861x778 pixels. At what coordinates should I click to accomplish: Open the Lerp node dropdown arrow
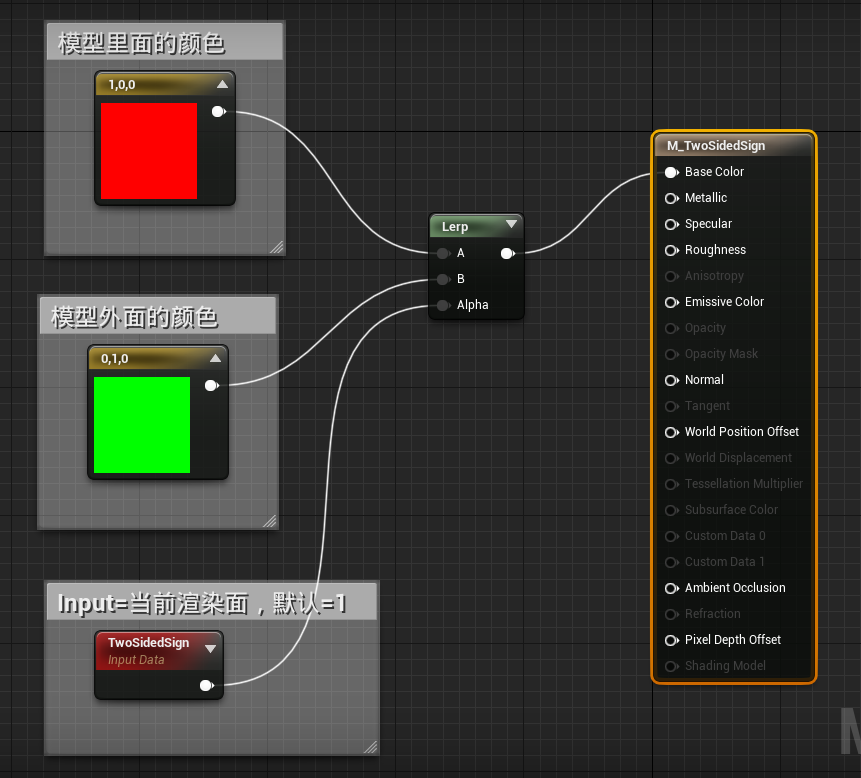click(511, 224)
